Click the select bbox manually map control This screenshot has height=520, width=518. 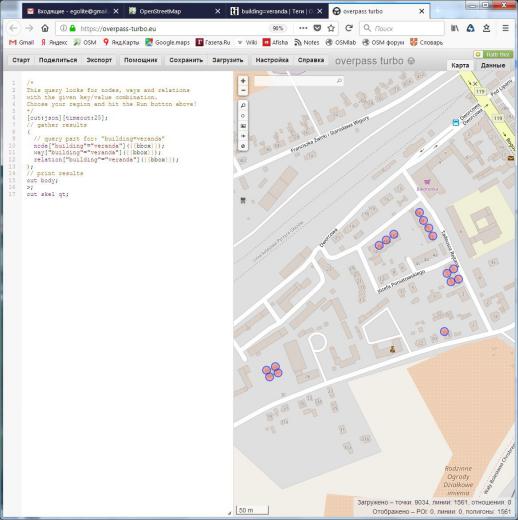[243, 126]
